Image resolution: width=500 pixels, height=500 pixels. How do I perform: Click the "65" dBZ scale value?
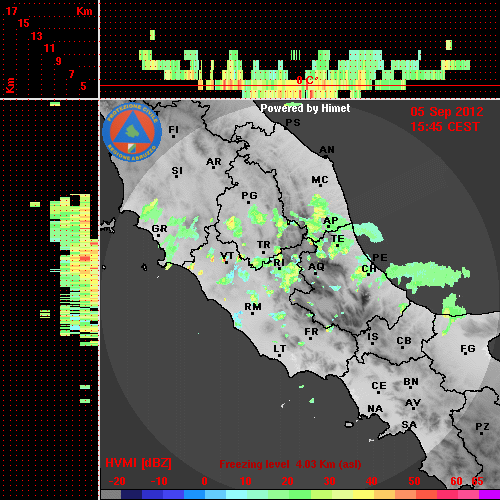(x=477, y=481)
